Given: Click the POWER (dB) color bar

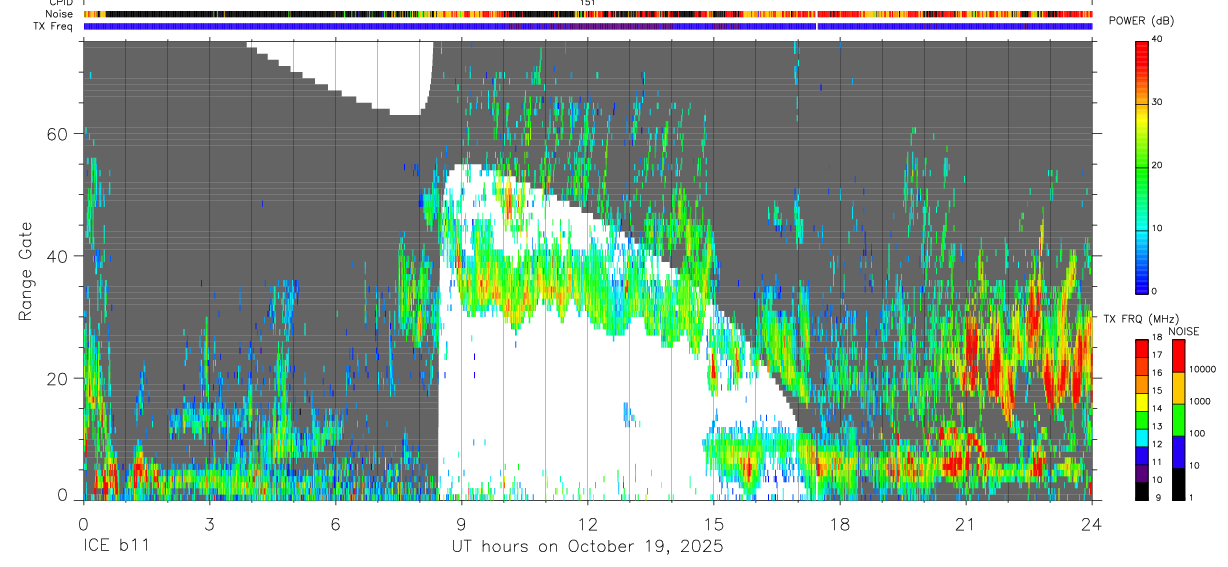Looking at the screenshot, I should pyautogui.click(x=1141, y=166).
